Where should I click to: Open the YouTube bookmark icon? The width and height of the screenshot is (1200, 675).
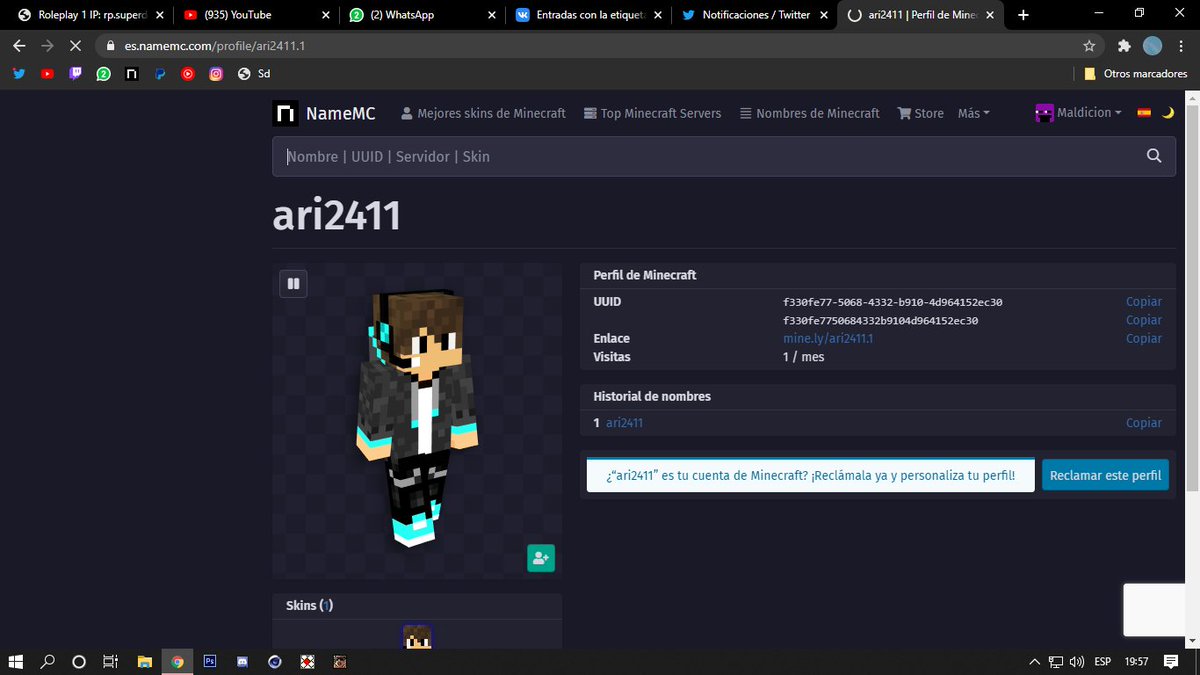coord(47,73)
